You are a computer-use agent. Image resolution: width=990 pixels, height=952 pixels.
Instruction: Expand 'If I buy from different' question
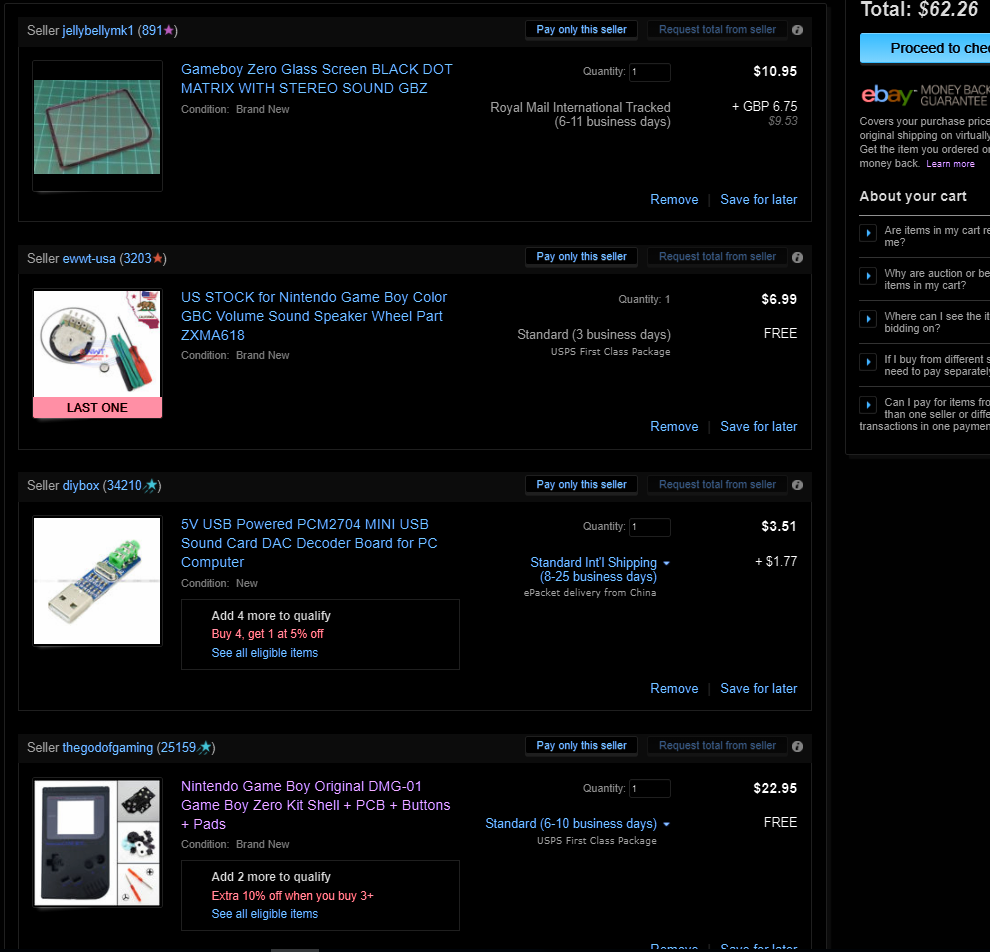coord(868,362)
